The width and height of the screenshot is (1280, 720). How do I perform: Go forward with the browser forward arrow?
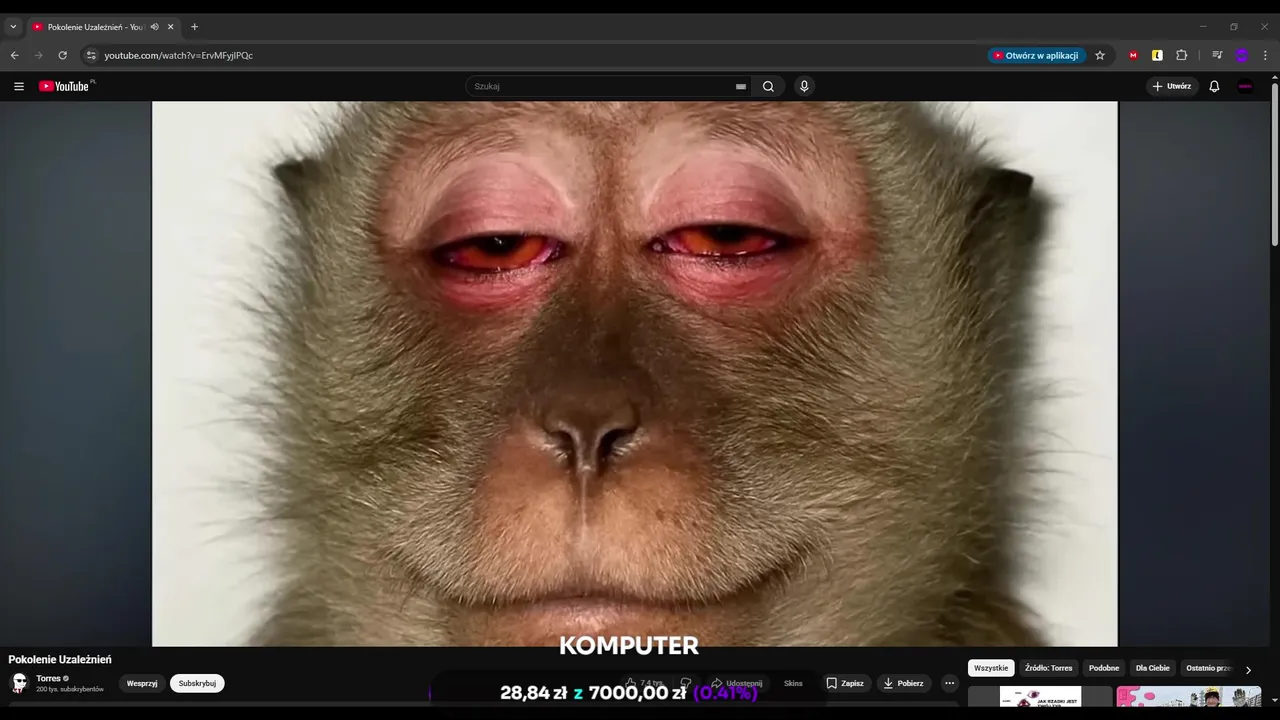pos(38,55)
